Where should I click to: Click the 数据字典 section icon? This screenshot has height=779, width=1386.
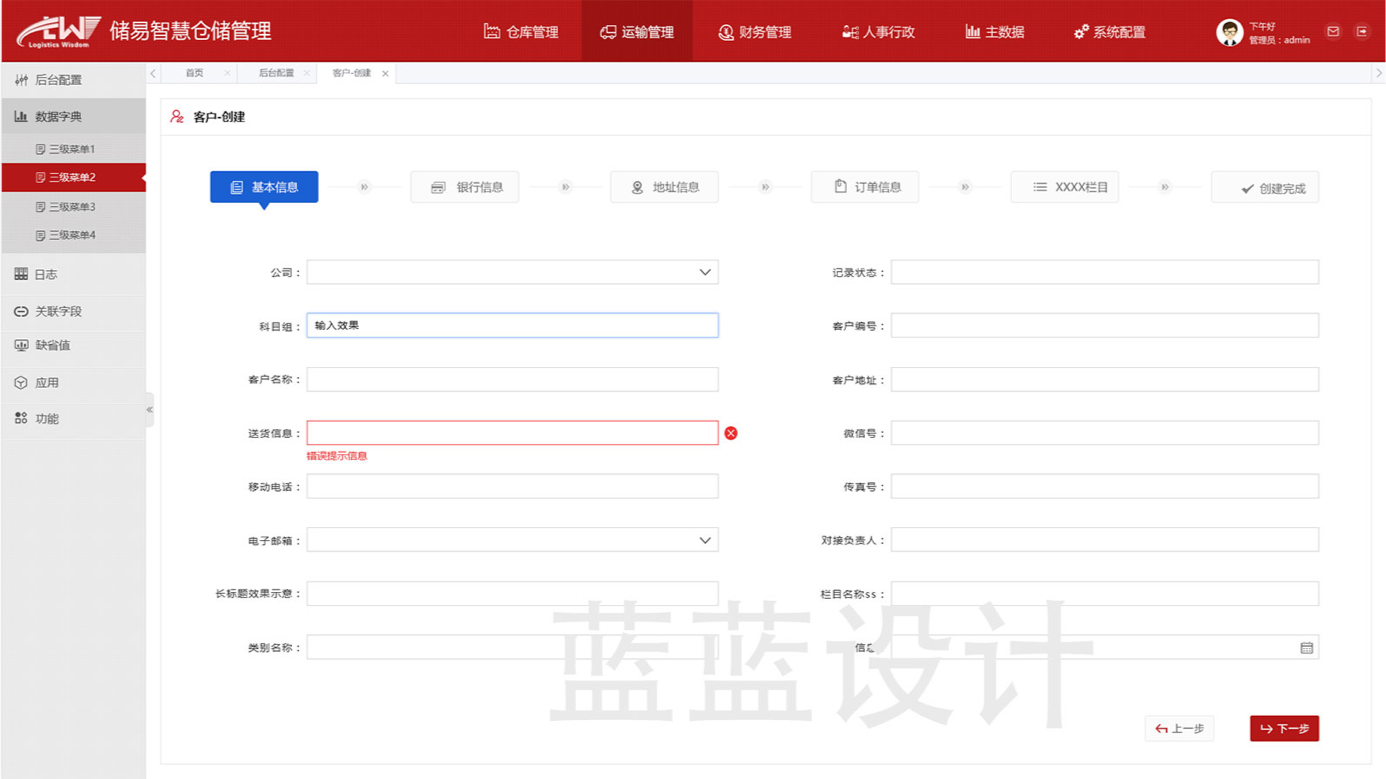[22, 115]
